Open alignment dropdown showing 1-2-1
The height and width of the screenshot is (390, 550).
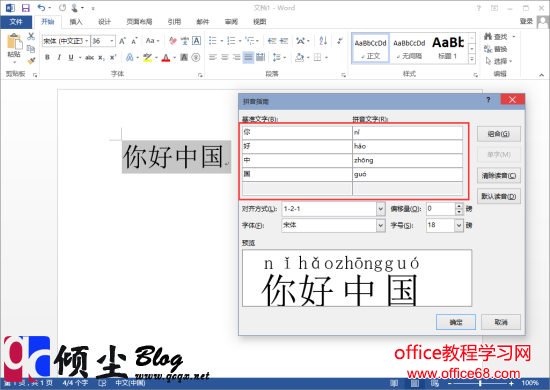tap(381, 209)
